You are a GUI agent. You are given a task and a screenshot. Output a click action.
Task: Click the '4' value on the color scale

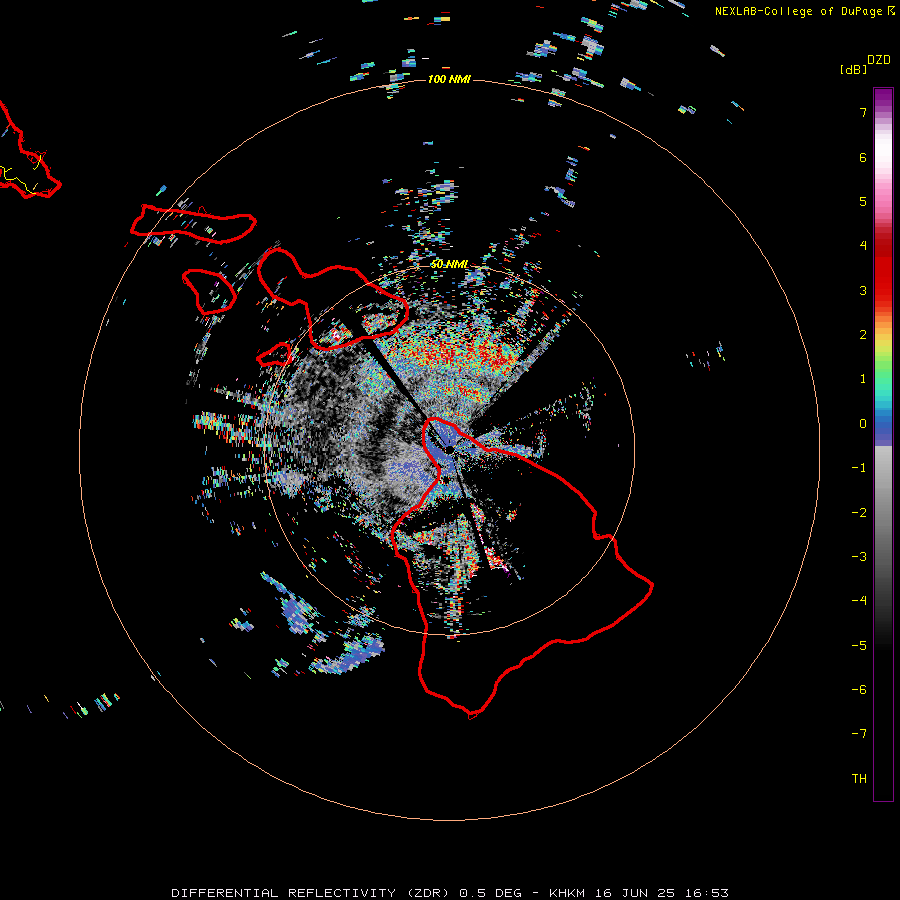[863, 246]
